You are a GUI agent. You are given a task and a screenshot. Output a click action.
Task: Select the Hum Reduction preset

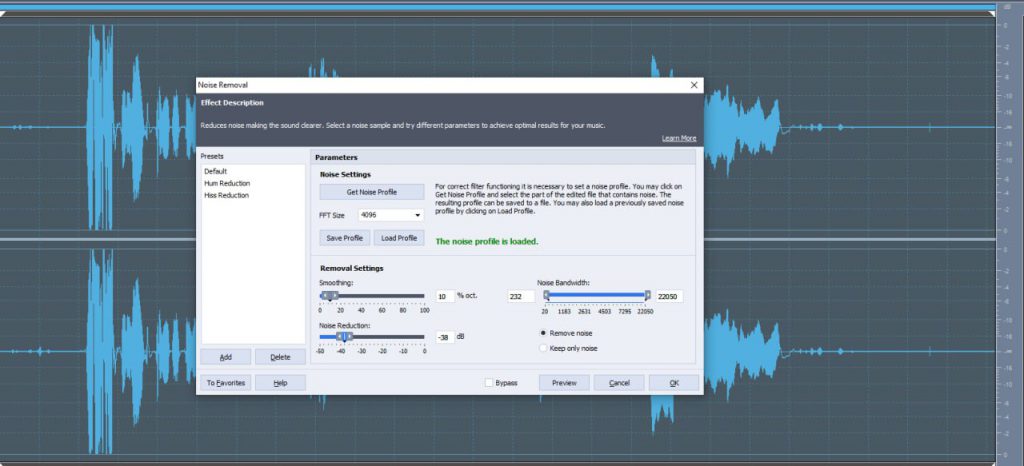pos(227,183)
